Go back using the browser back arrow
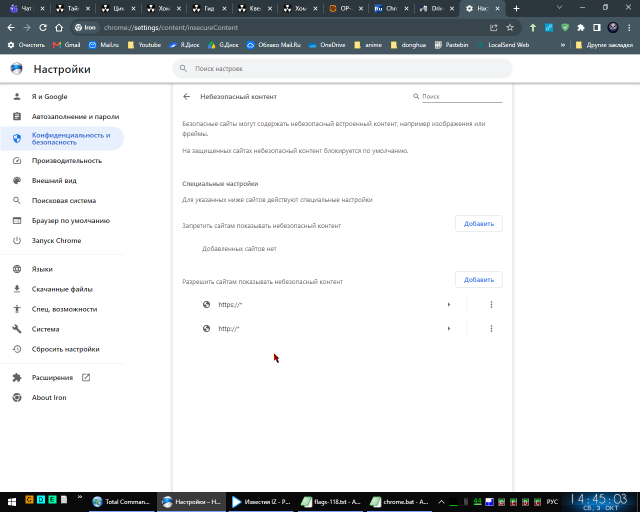 point(11,27)
